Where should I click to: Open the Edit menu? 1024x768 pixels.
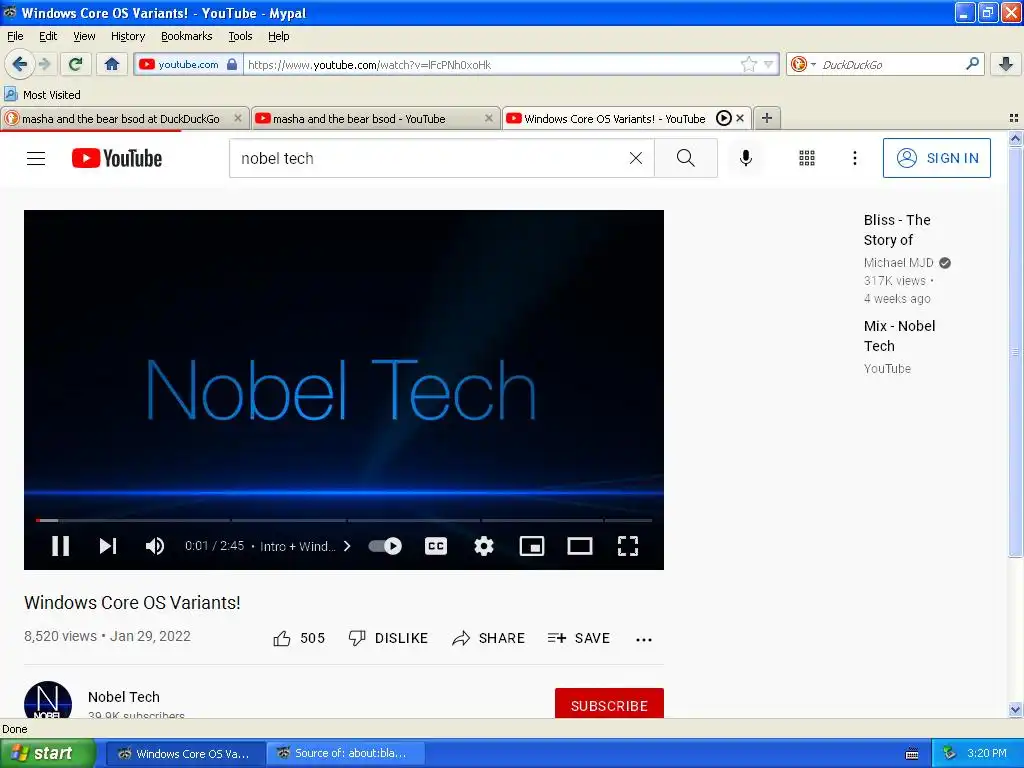pyautogui.click(x=48, y=36)
